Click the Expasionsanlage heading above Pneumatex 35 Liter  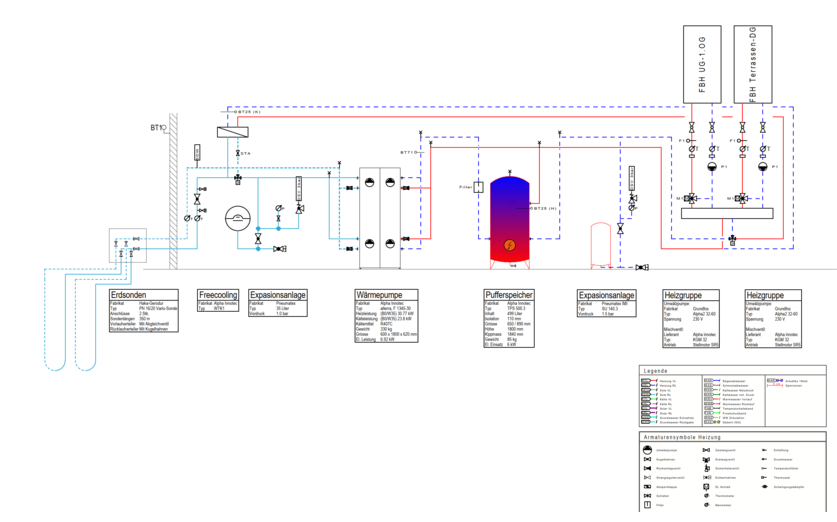278,295
